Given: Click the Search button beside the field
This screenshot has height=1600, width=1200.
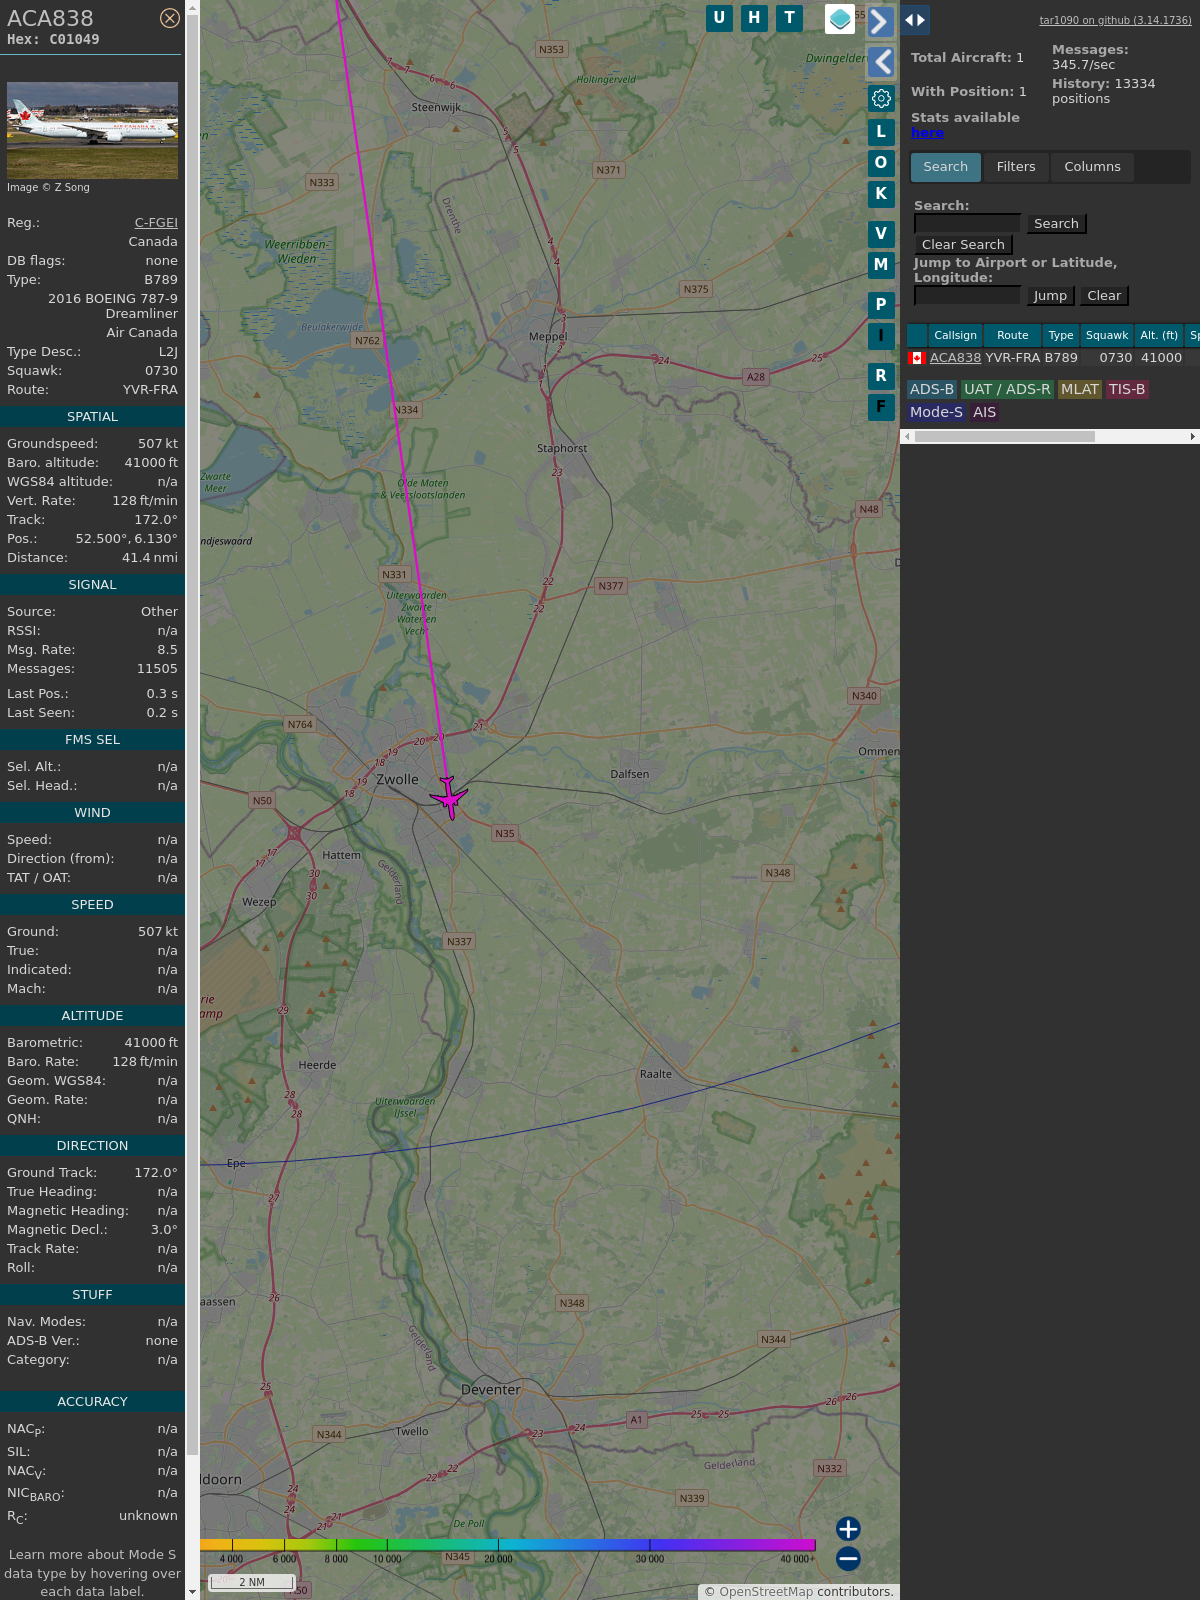Looking at the screenshot, I should [1056, 224].
